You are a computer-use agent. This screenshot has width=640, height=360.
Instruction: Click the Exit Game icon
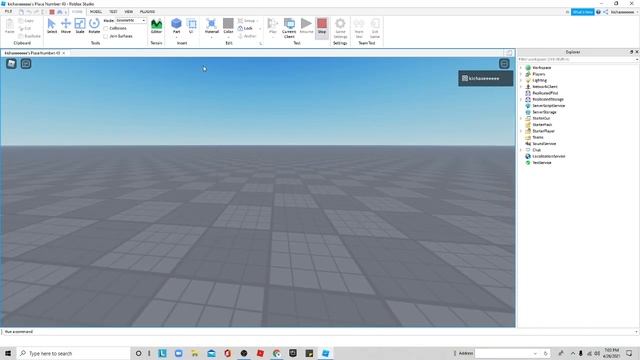point(375,28)
